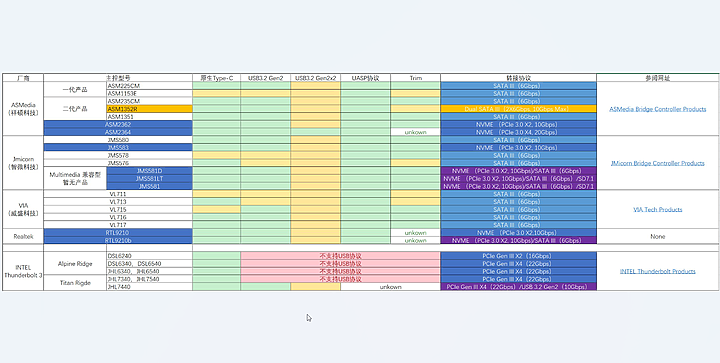Select the PCIe Gen III X4/USB 3.2 Gen2 cell

(518, 287)
